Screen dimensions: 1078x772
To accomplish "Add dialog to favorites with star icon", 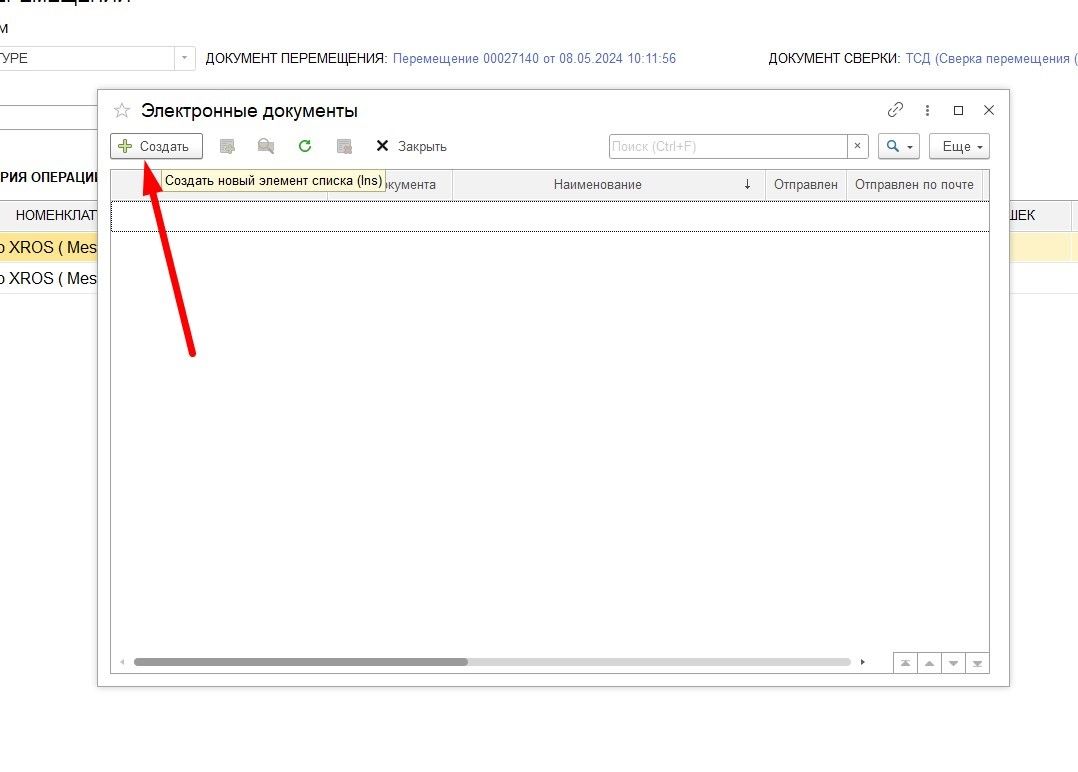I will [x=122, y=111].
